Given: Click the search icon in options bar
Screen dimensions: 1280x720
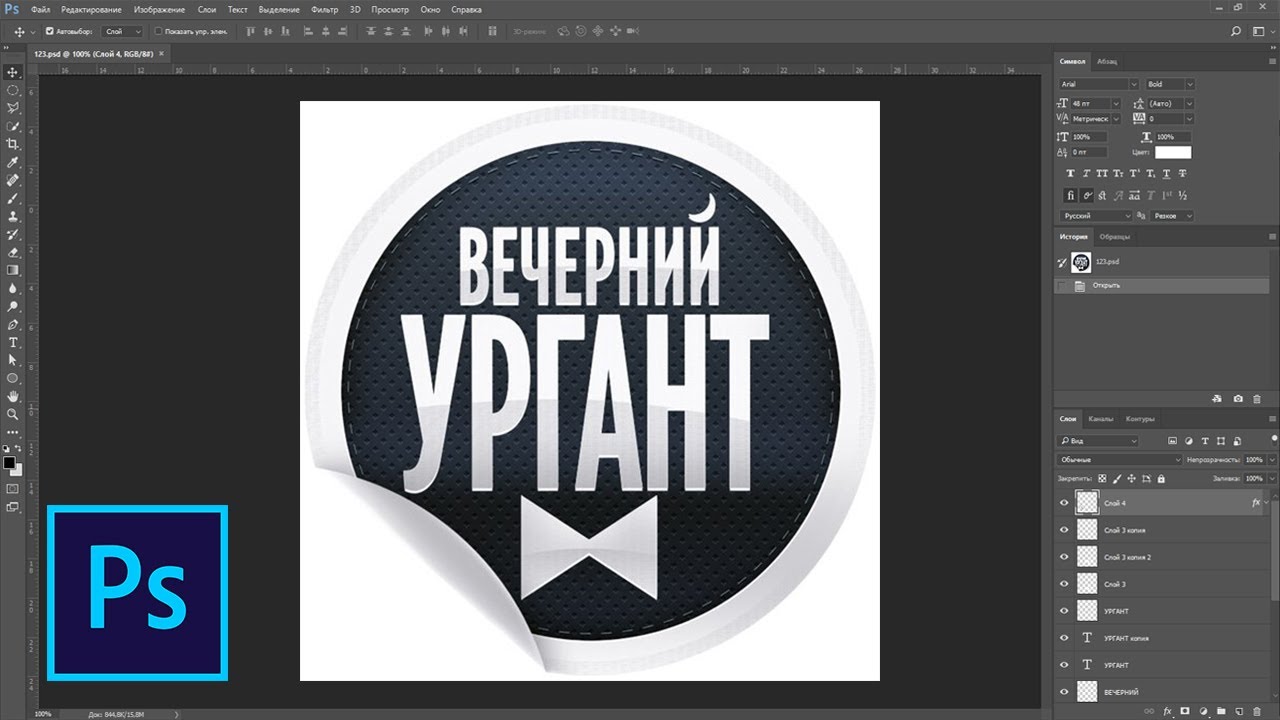Looking at the screenshot, I should pyautogui.click(x=1236, y=31).
